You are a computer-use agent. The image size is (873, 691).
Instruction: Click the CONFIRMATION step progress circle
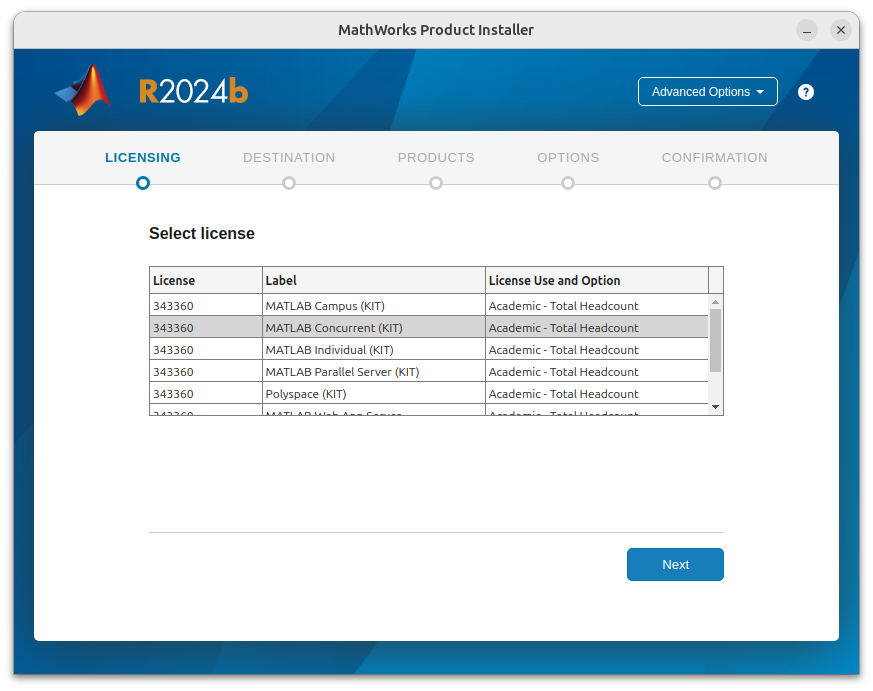click(715, 183)
